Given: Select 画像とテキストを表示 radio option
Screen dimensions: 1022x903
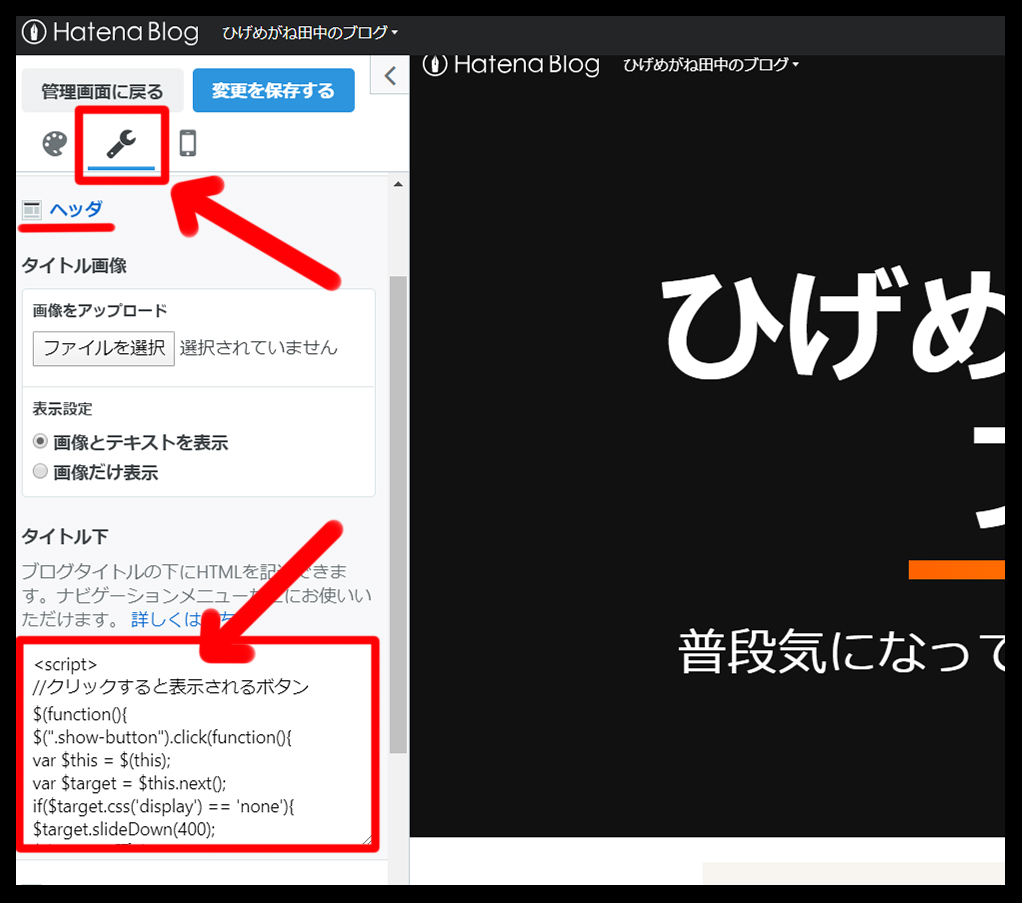Looking at the screenshot, I should (40, 441).
